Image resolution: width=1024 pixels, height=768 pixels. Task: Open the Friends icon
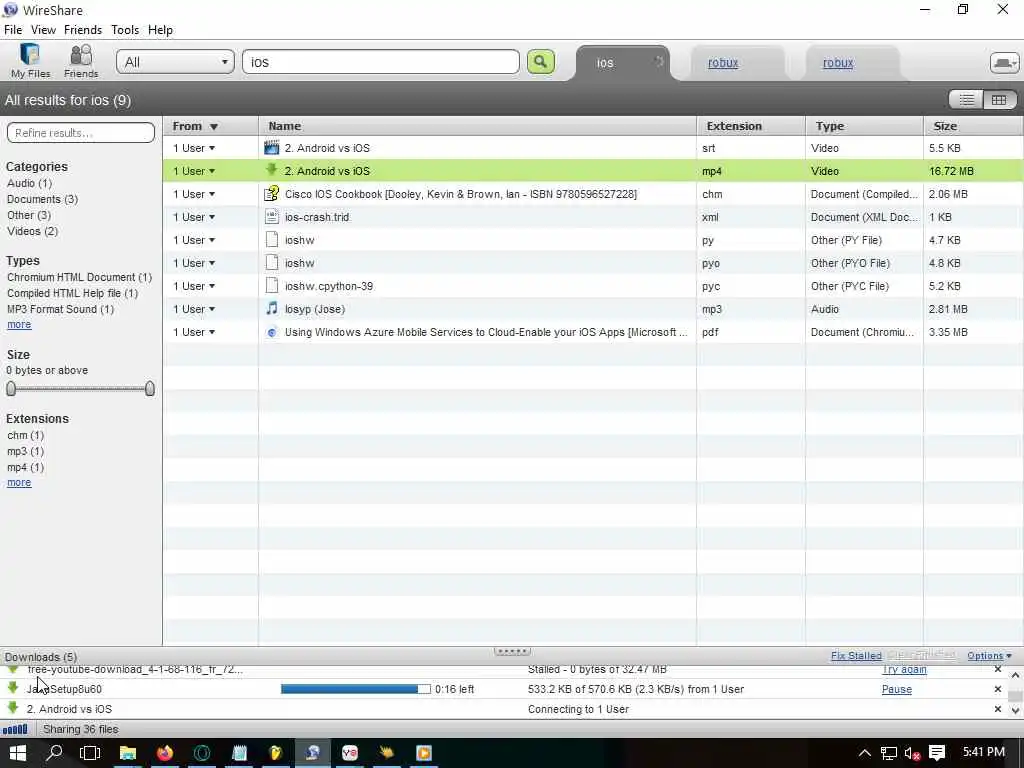81,61
